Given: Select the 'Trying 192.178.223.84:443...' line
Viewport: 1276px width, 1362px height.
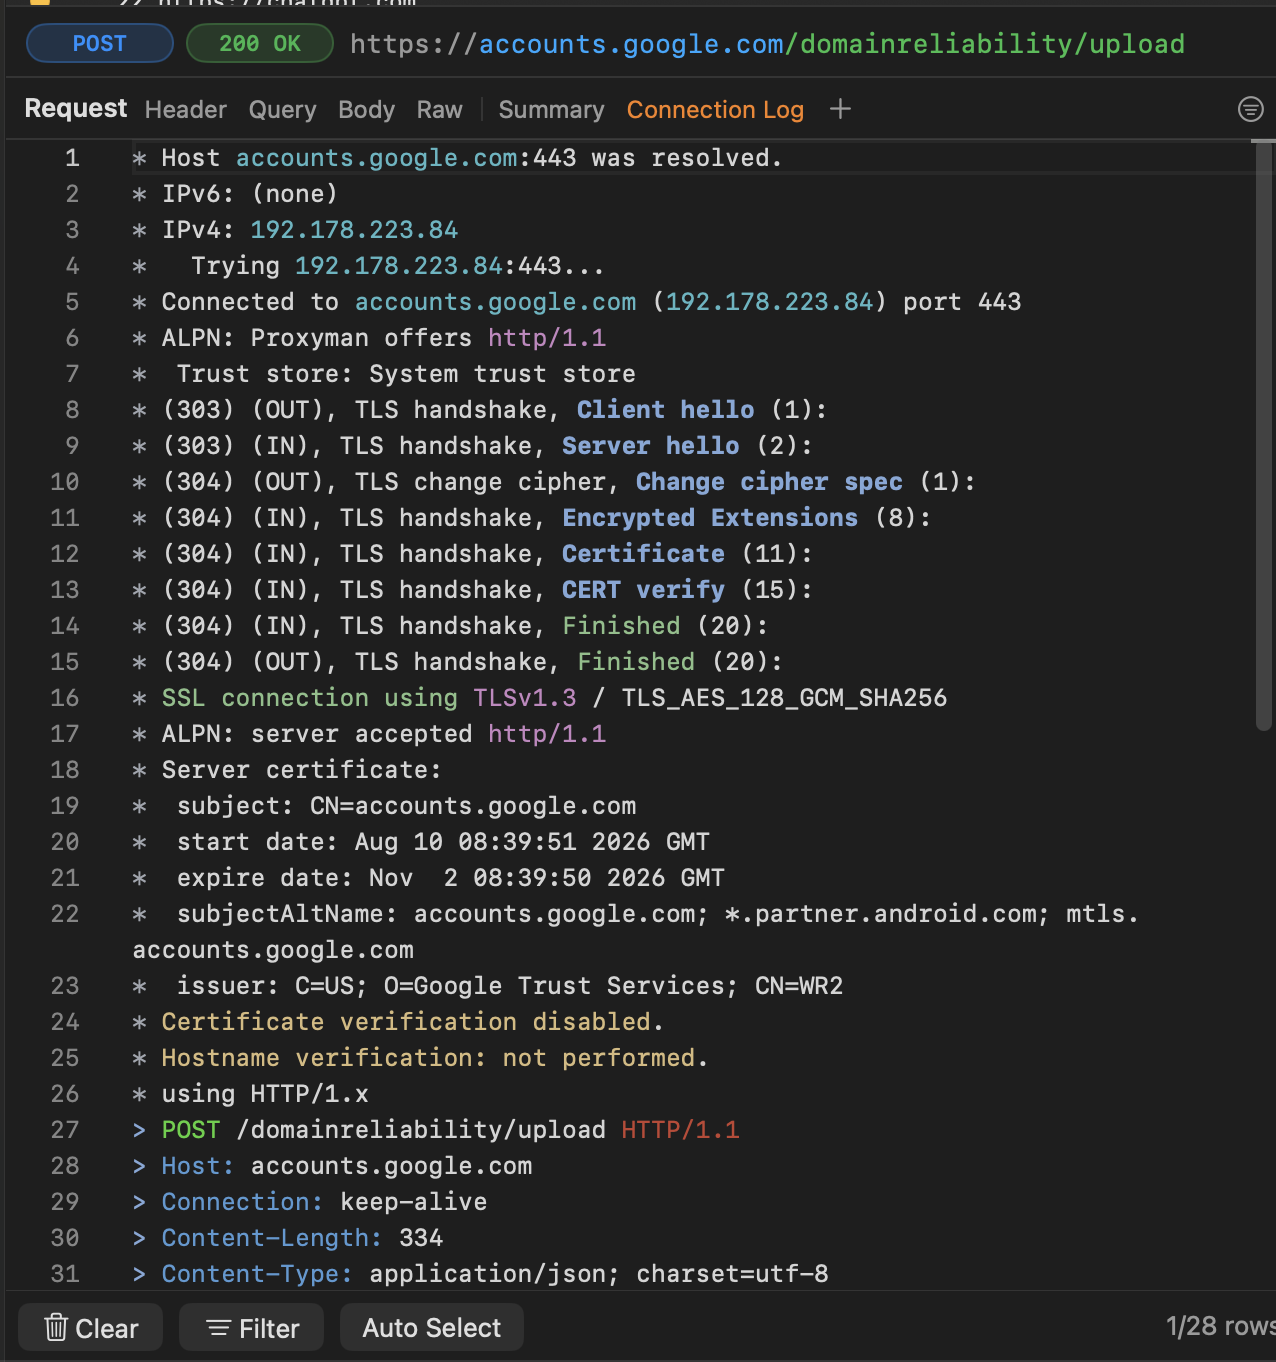Looking at the screenshot, I should (368, 266).
